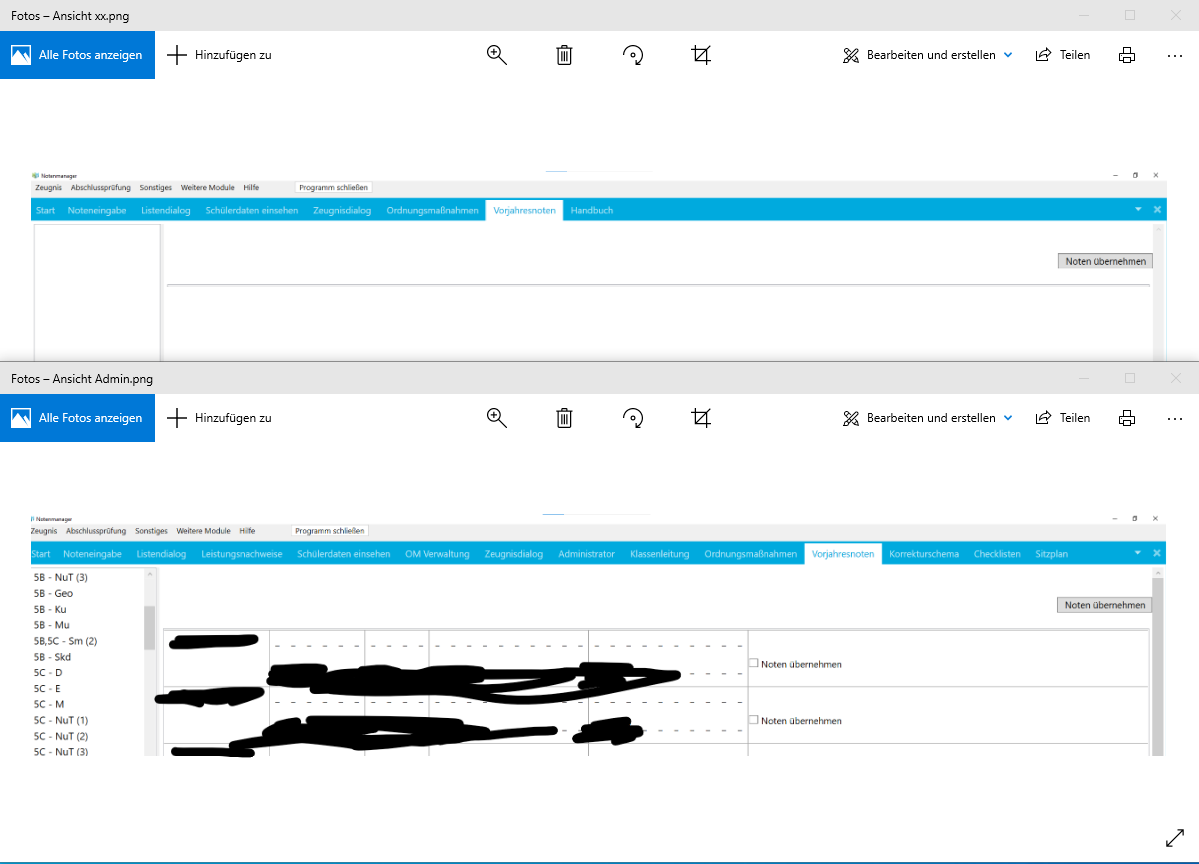The width and height of the screenshot is (1199, 864).
Task: Open the Korrekturschema tab
Action: pyautogui.click(x=923, y=554)
